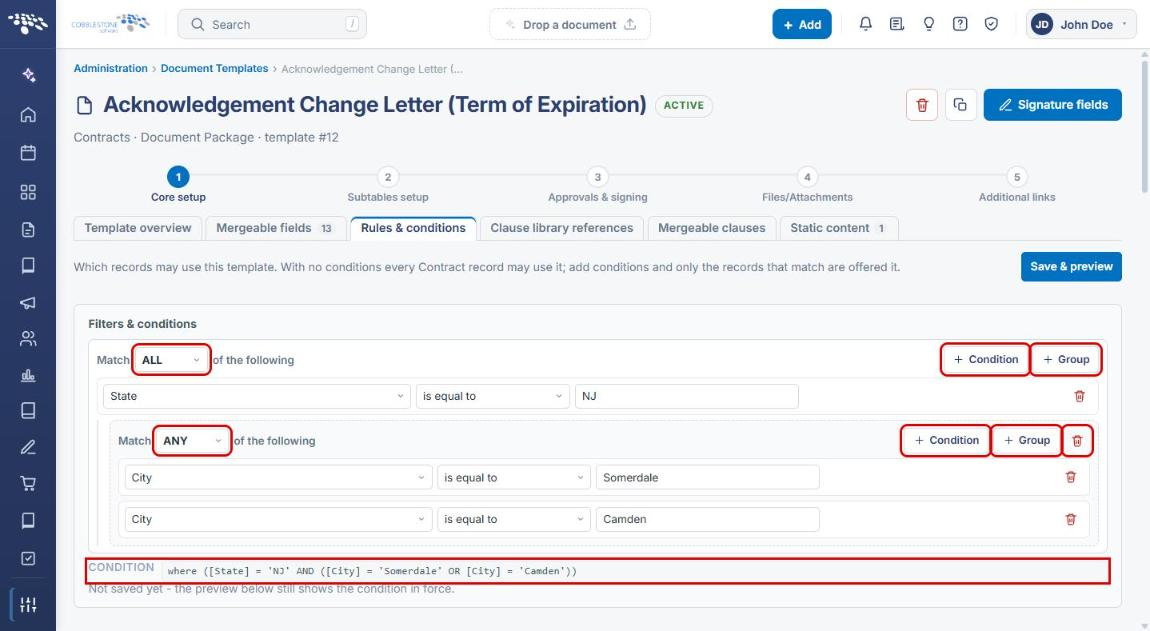This screenshot has height=631, width=1150.
Task: Go to step 4 Files/Attachments
Action: tap(807, 185)
